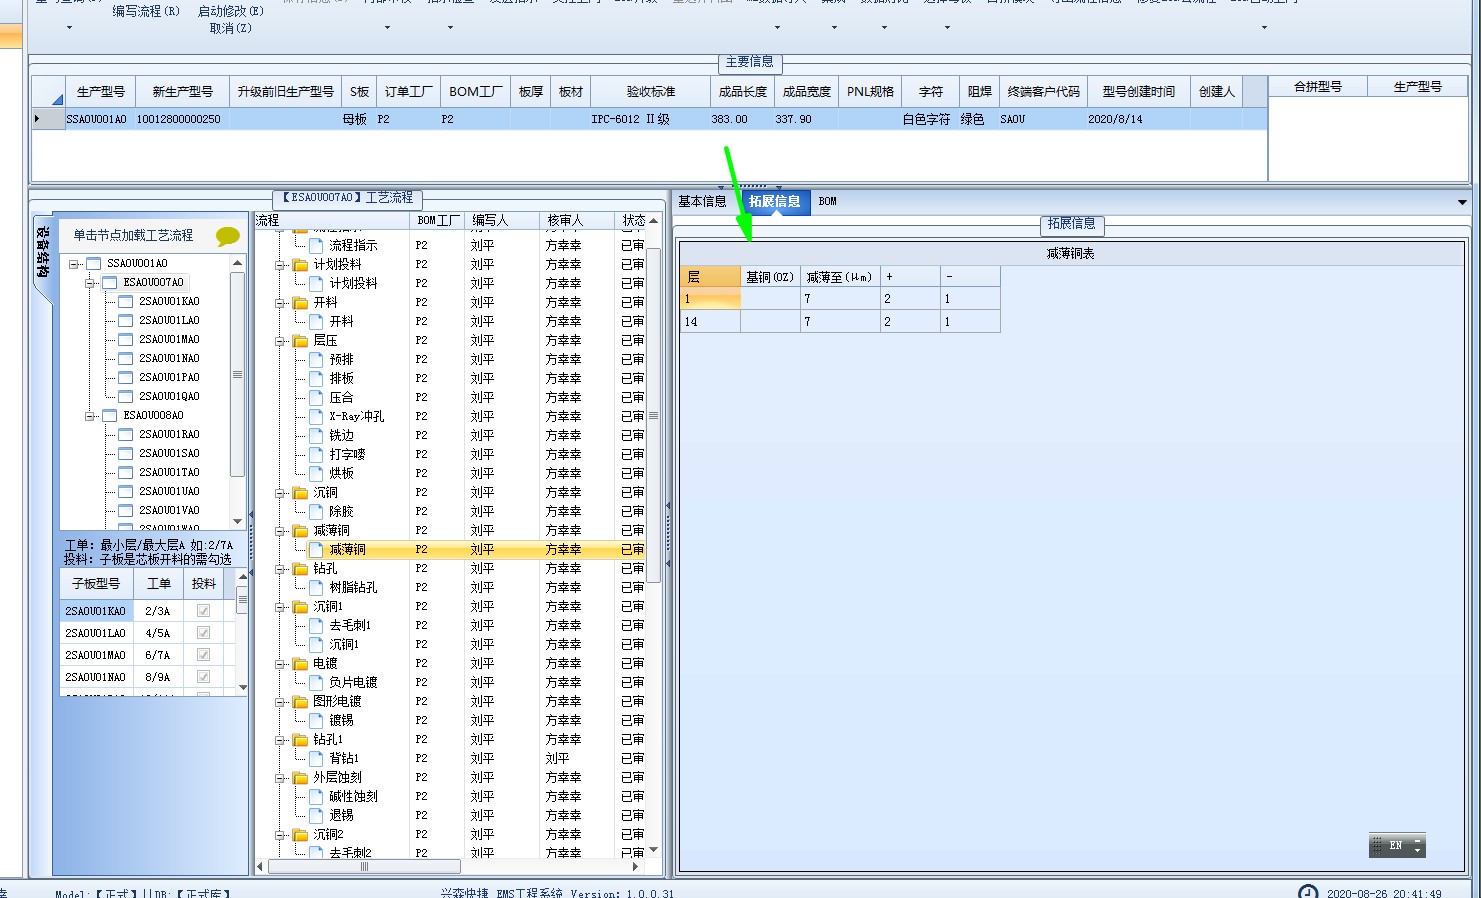Click the document icon beside 预排
The width and height of the screenshot is (1481, 898).
click(x=316, y=360)
